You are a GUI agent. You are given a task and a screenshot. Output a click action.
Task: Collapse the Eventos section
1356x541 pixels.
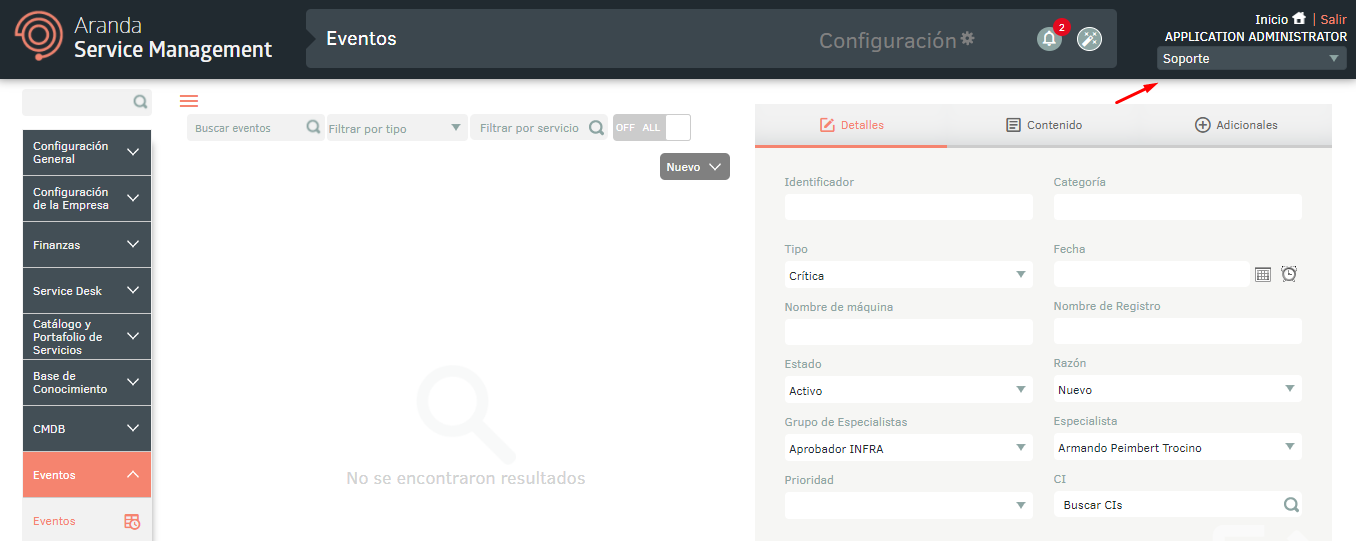pos(87,475)
